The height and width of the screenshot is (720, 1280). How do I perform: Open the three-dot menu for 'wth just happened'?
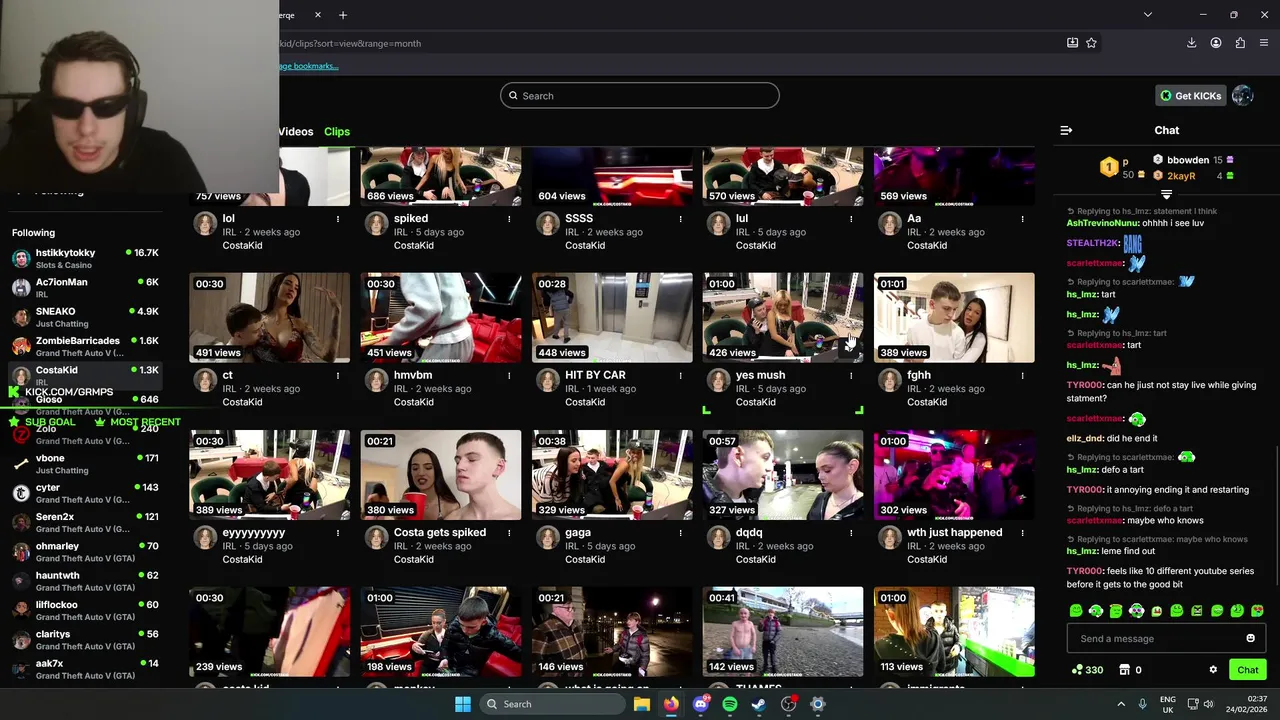click(x=1022, y=532)
